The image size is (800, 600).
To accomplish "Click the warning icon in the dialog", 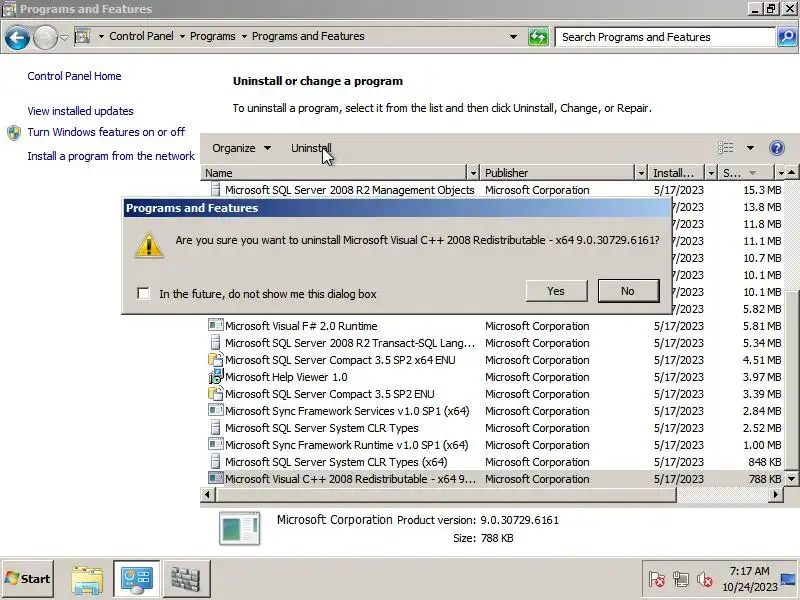I will click(x=149, y=246).
